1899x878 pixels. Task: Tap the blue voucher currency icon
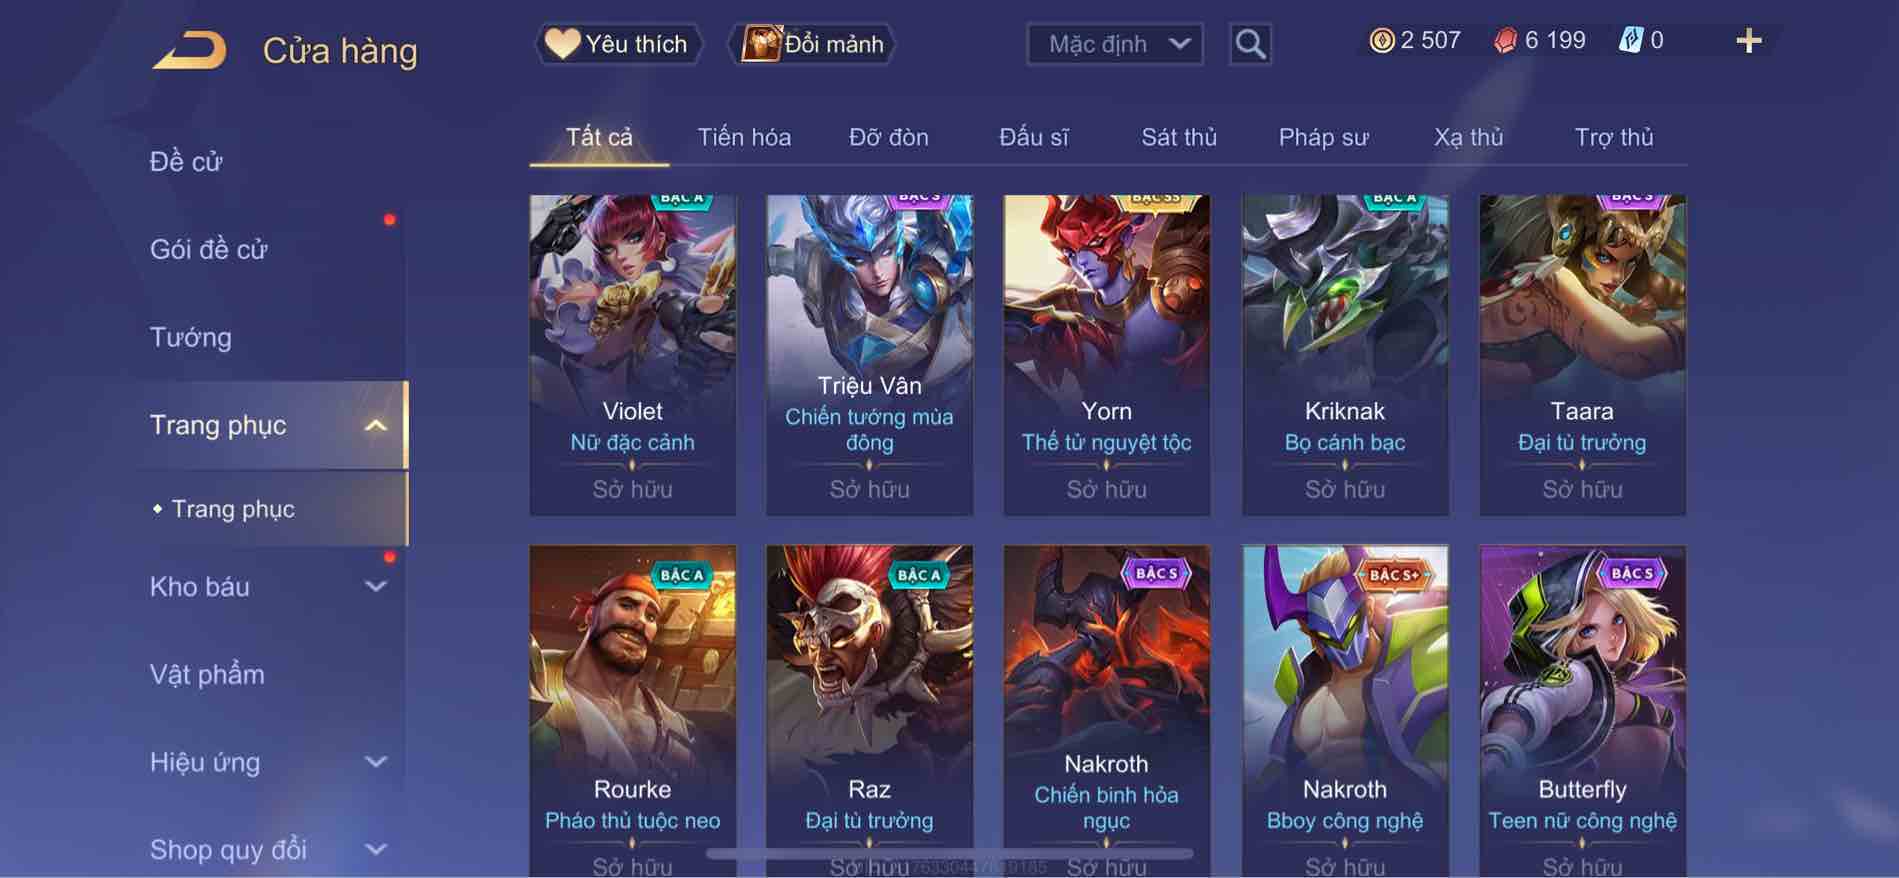[x=1630, y=41]
